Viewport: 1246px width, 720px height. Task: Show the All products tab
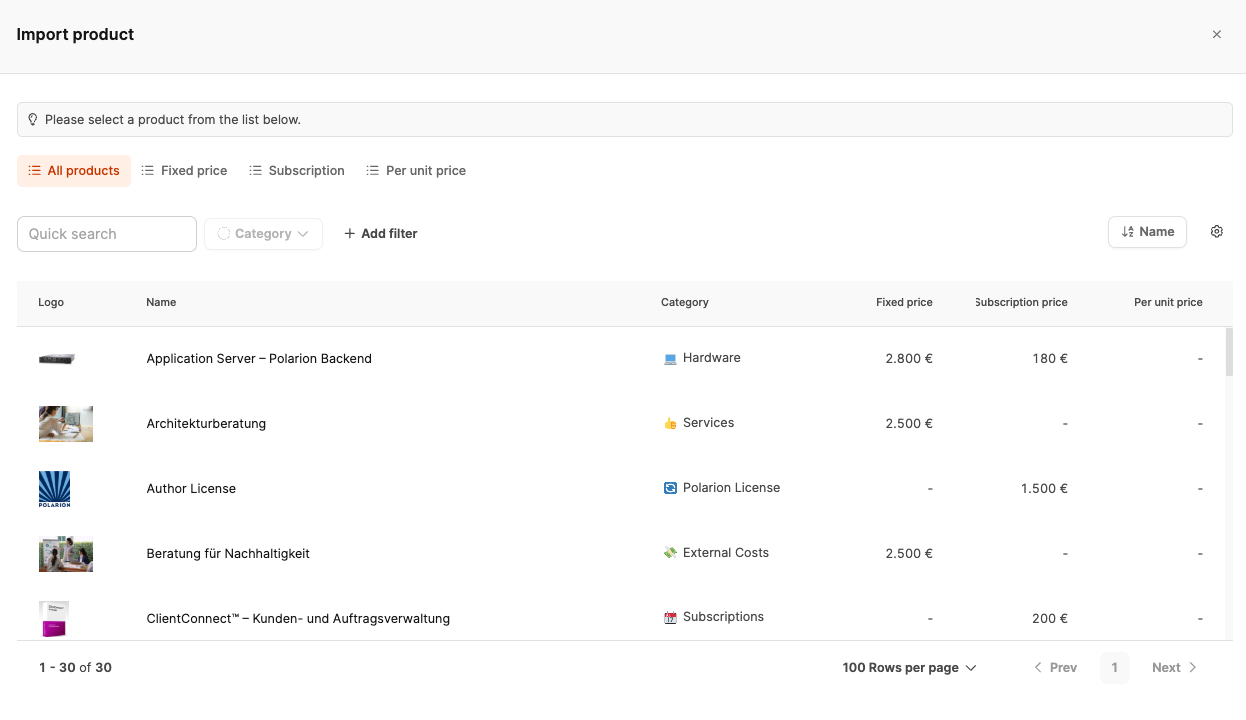pos(74,171)
